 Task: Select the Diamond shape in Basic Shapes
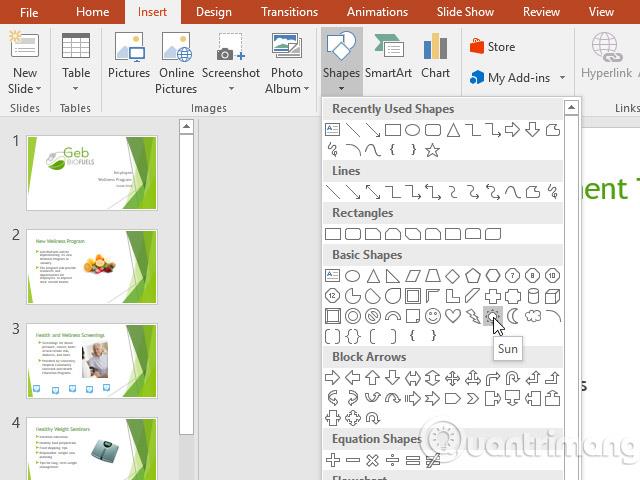[x=453, y=276]
